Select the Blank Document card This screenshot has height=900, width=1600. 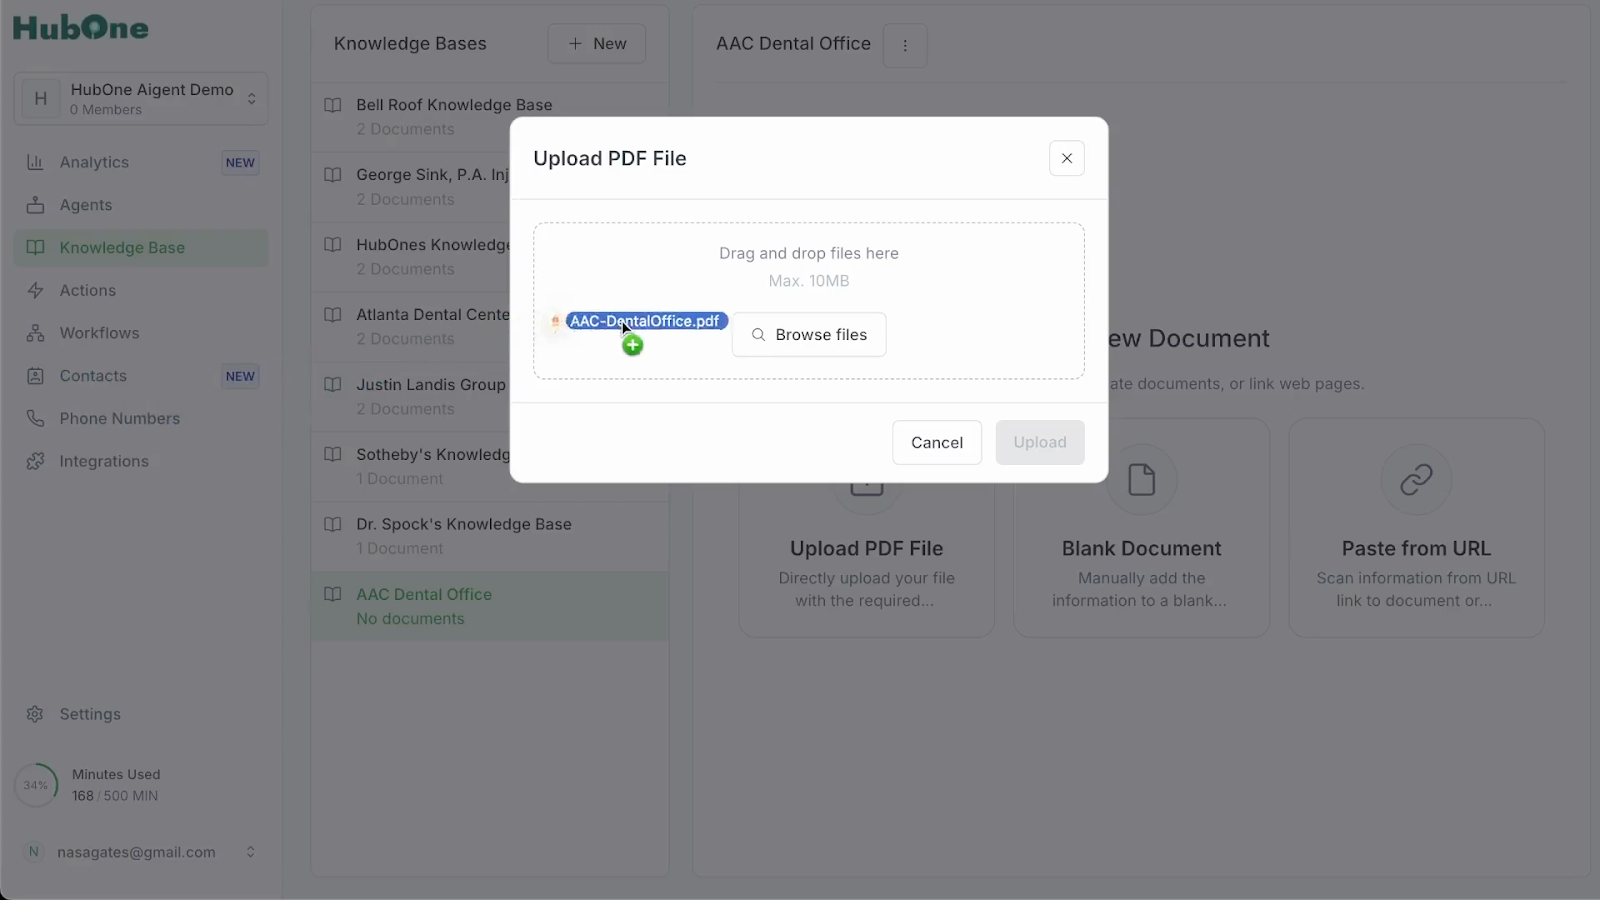(1141, 528)
